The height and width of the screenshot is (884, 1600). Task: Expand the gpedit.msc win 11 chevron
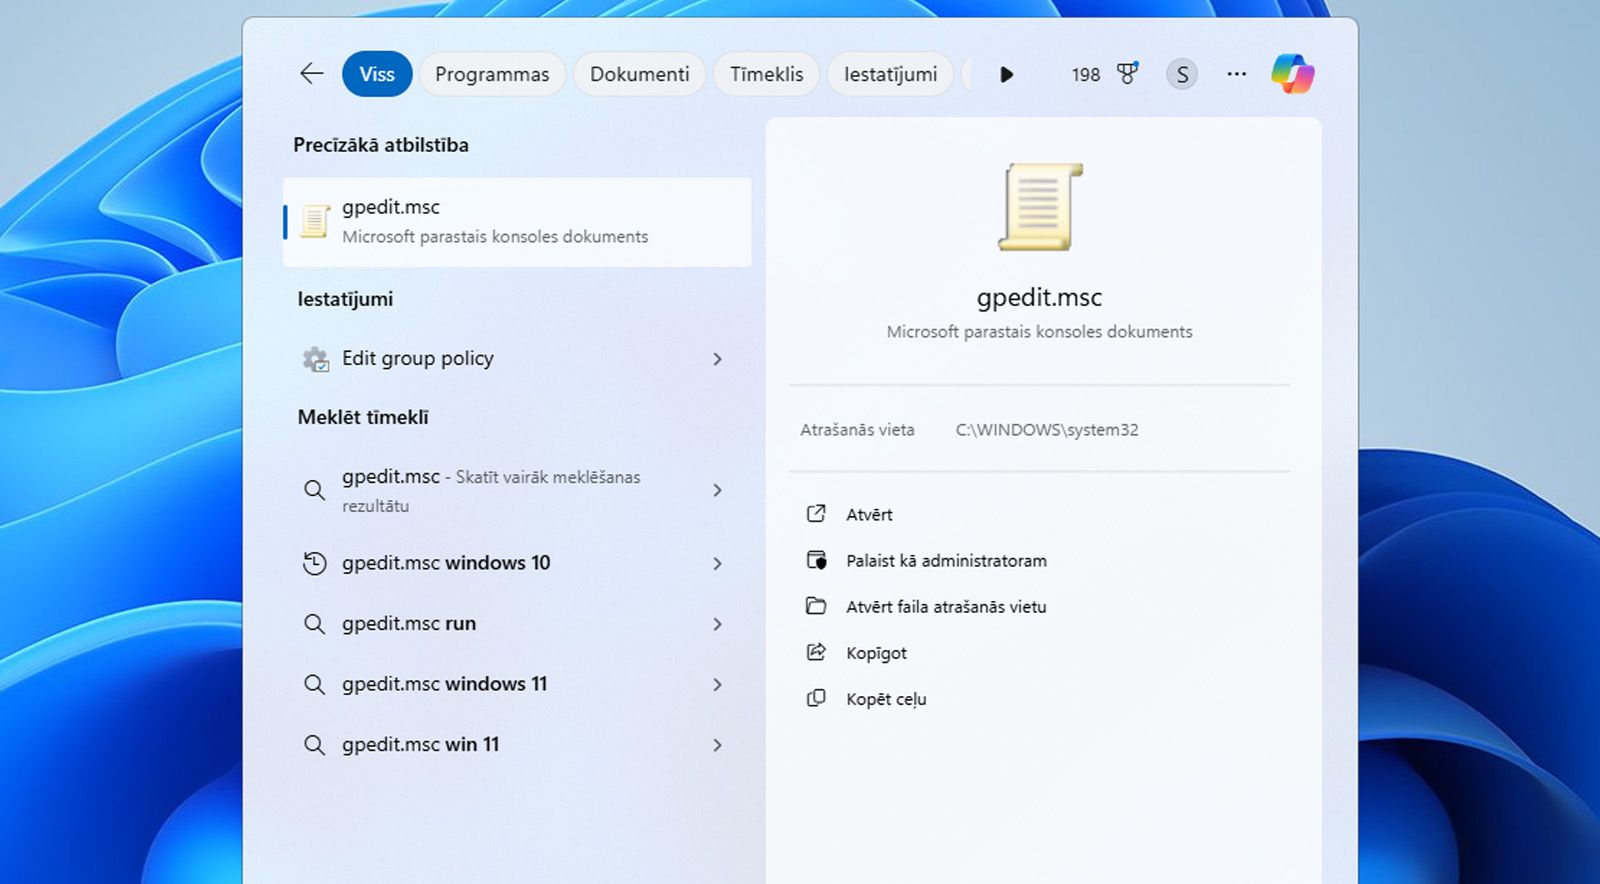pyautogui.click(x=717, y=745)
